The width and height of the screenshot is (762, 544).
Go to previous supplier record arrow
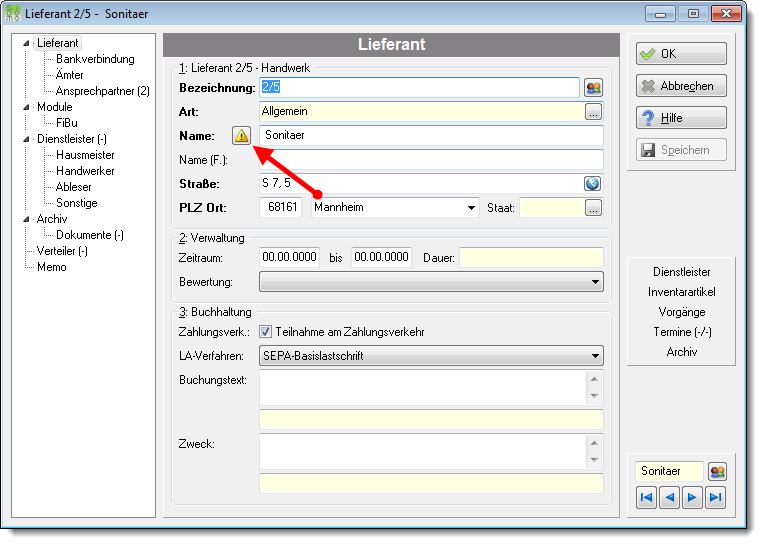(670, 497)
